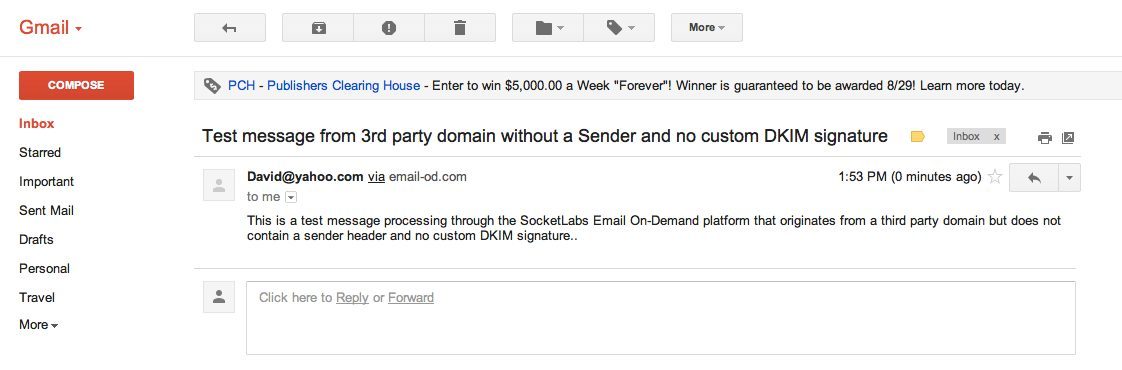The image size is (1122, 370).
Task: Go to the Drafts folder
Action: coord(36,240)
